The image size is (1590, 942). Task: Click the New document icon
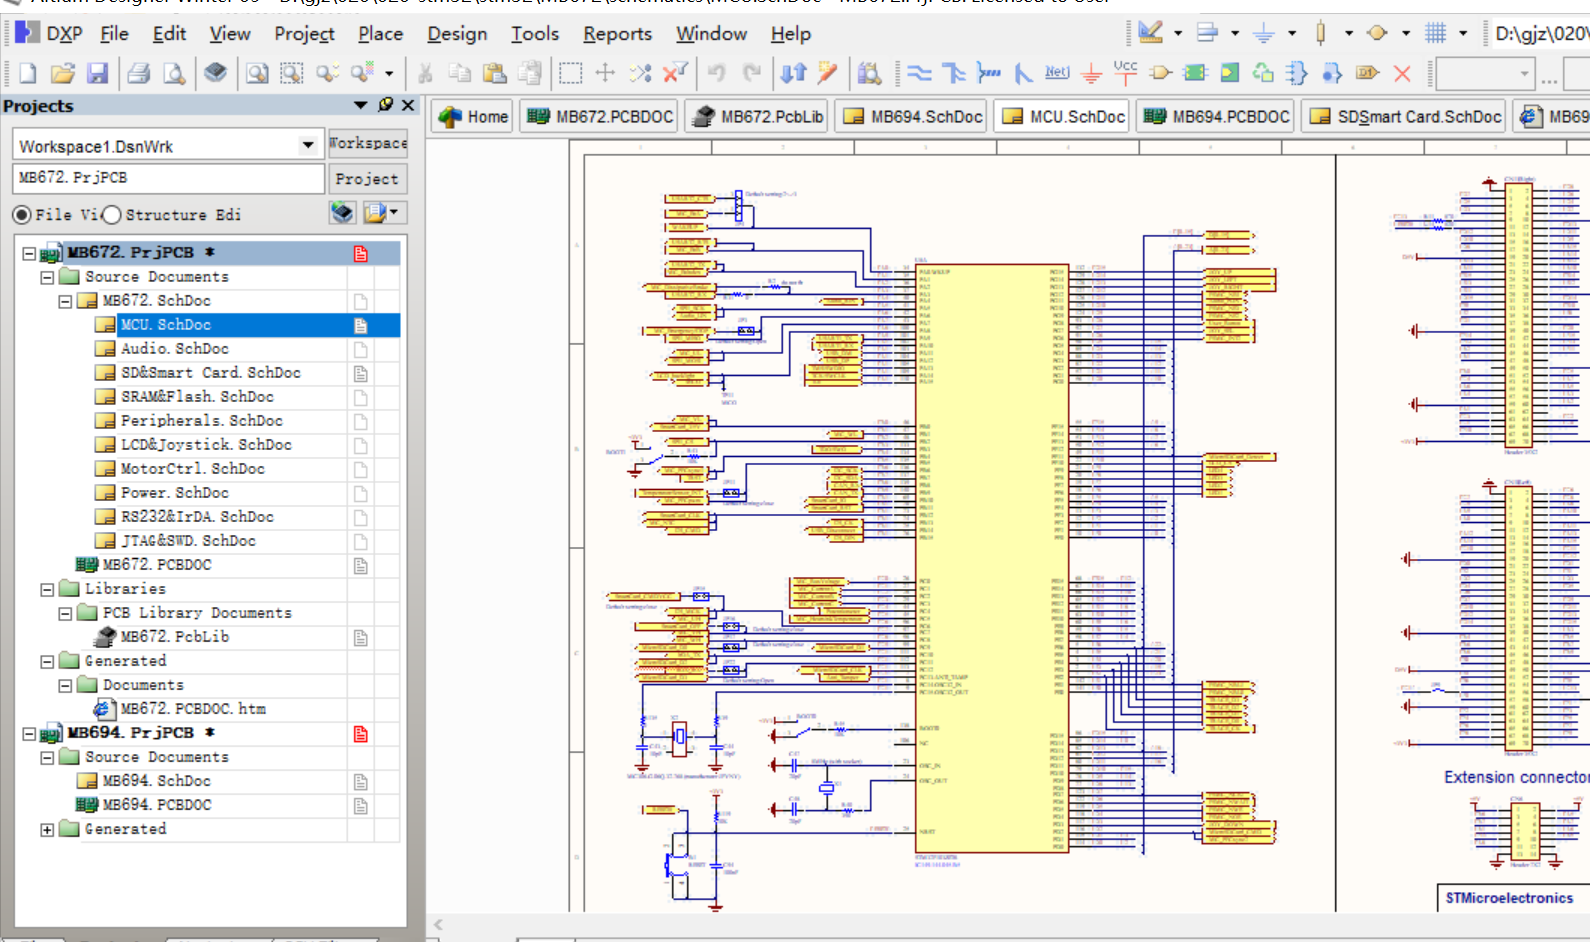pos(28,73)
